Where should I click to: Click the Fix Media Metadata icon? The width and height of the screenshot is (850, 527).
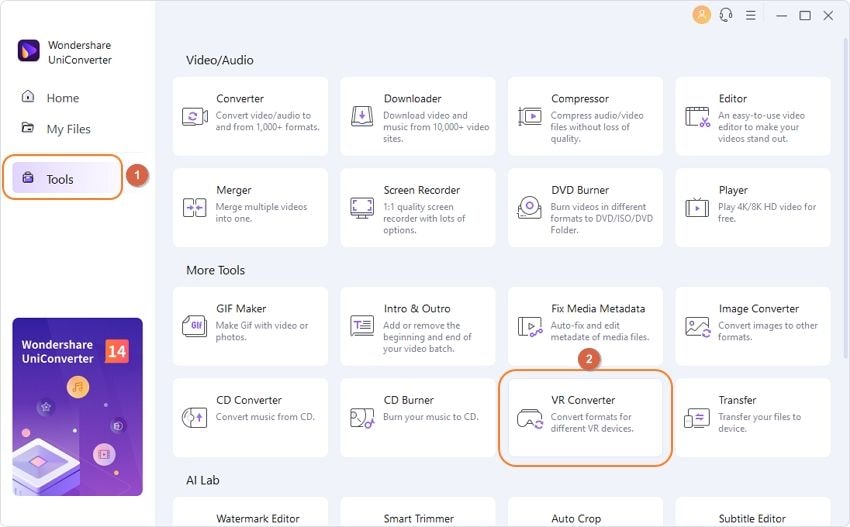(x=530, y=326)
